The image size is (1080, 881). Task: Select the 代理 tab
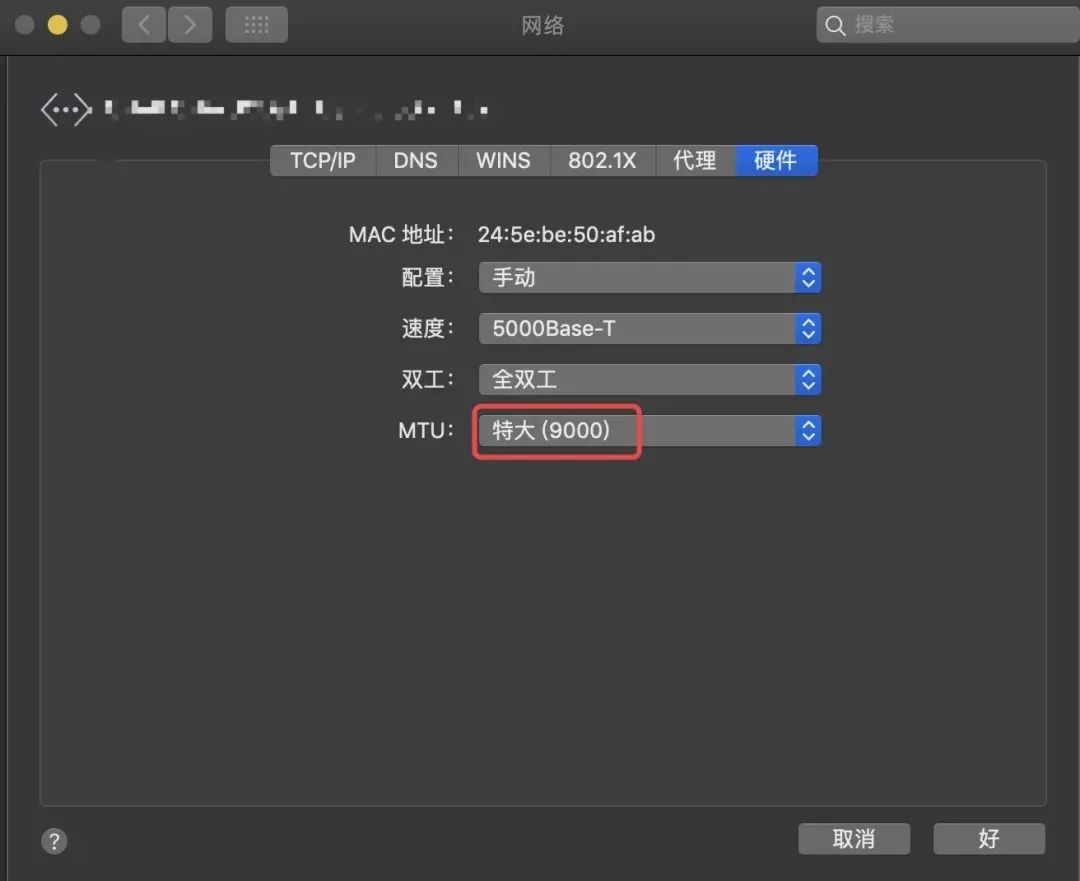694,160
